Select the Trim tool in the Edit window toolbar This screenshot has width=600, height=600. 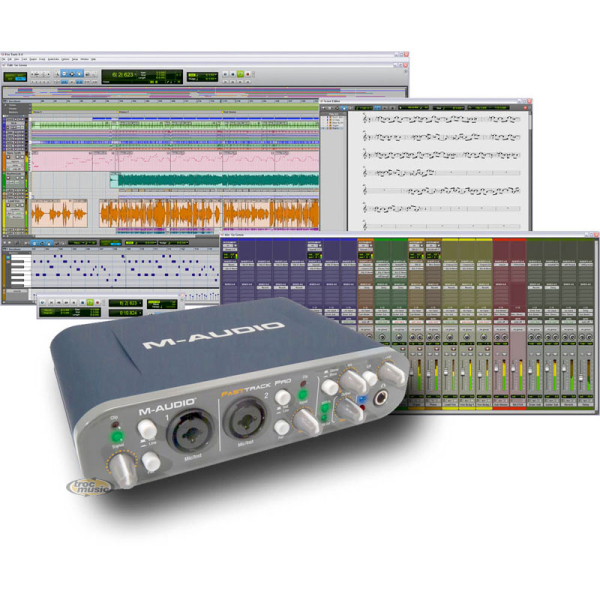pyautogui.click(x=64, y=74)
